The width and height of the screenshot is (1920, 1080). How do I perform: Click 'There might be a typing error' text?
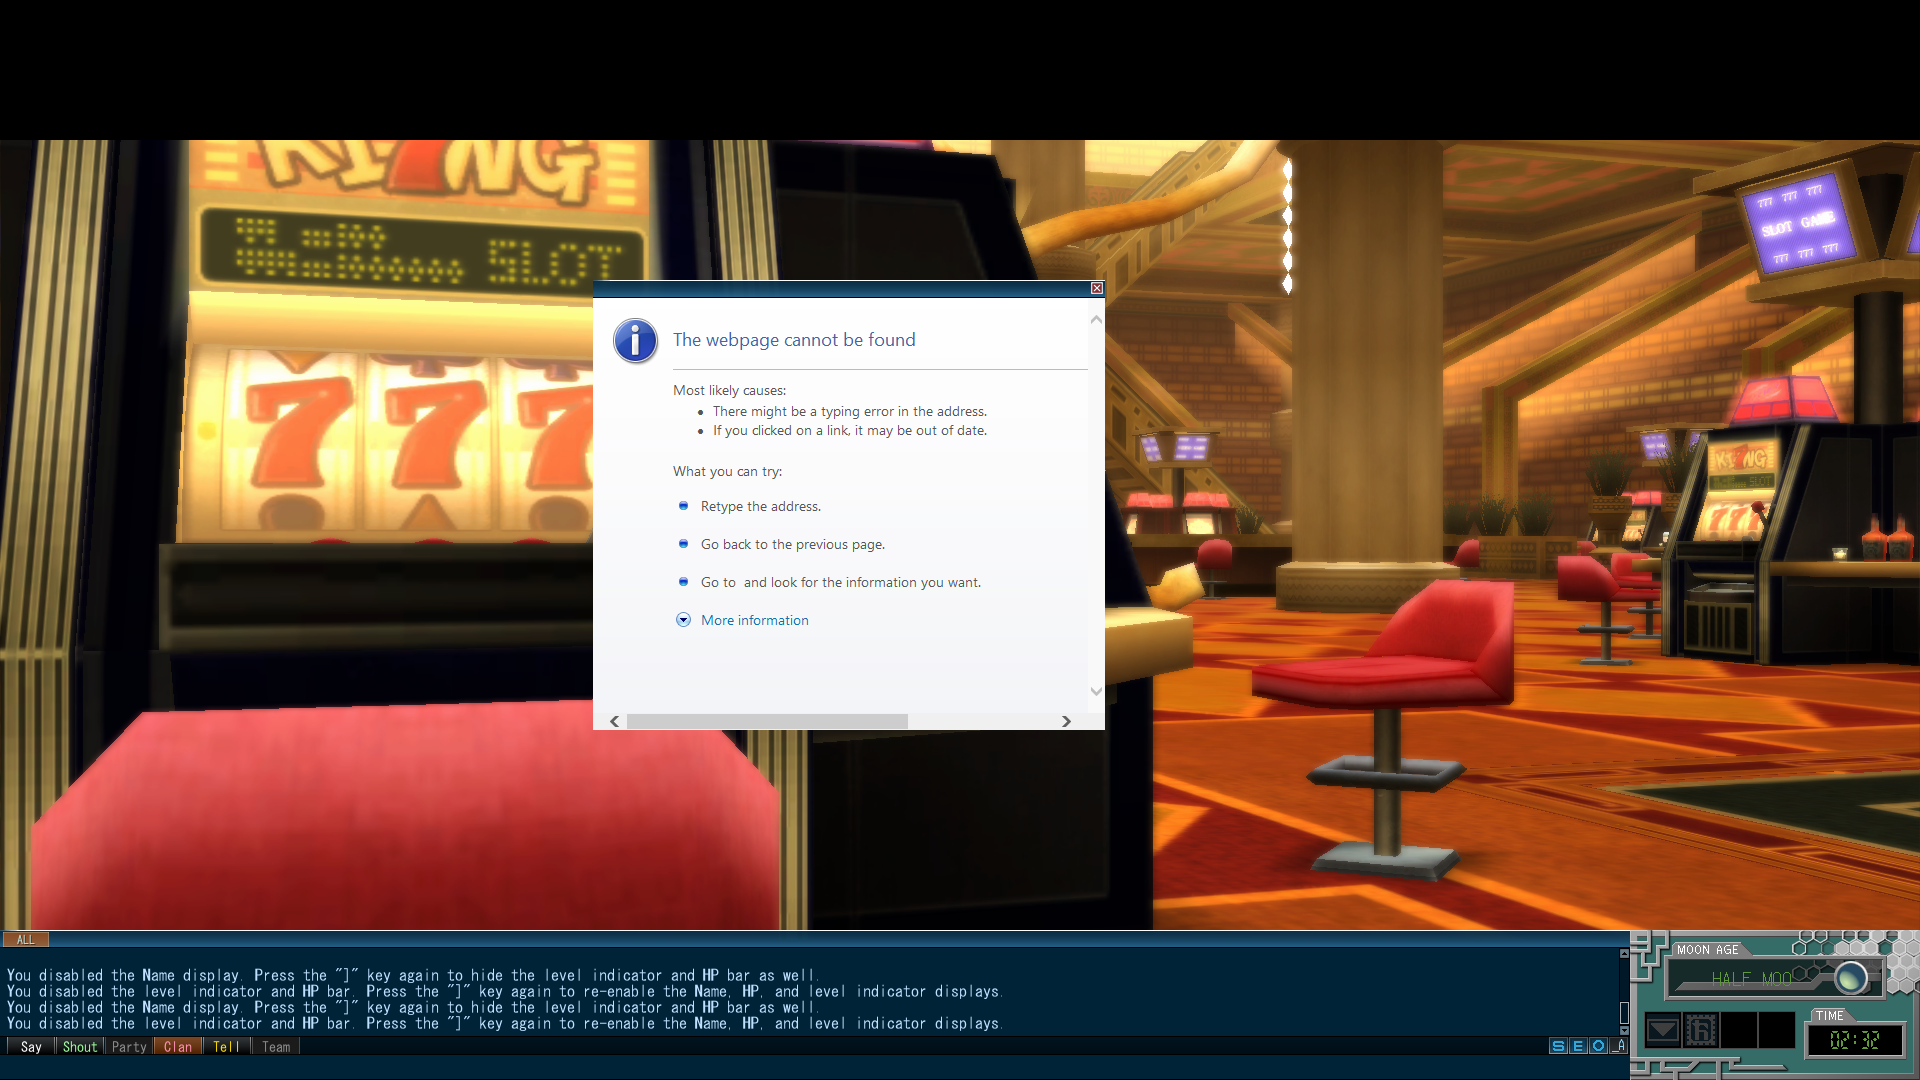point(850,412)
